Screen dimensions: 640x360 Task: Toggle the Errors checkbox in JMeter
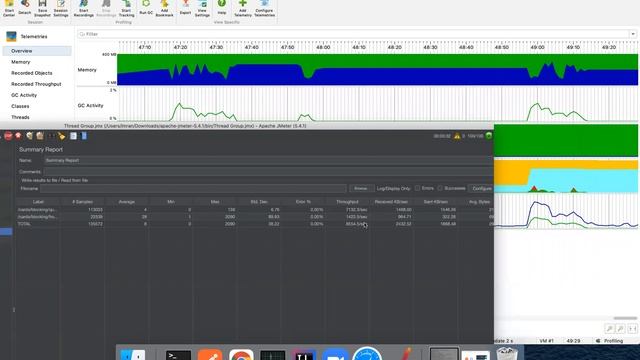(417, 188)
